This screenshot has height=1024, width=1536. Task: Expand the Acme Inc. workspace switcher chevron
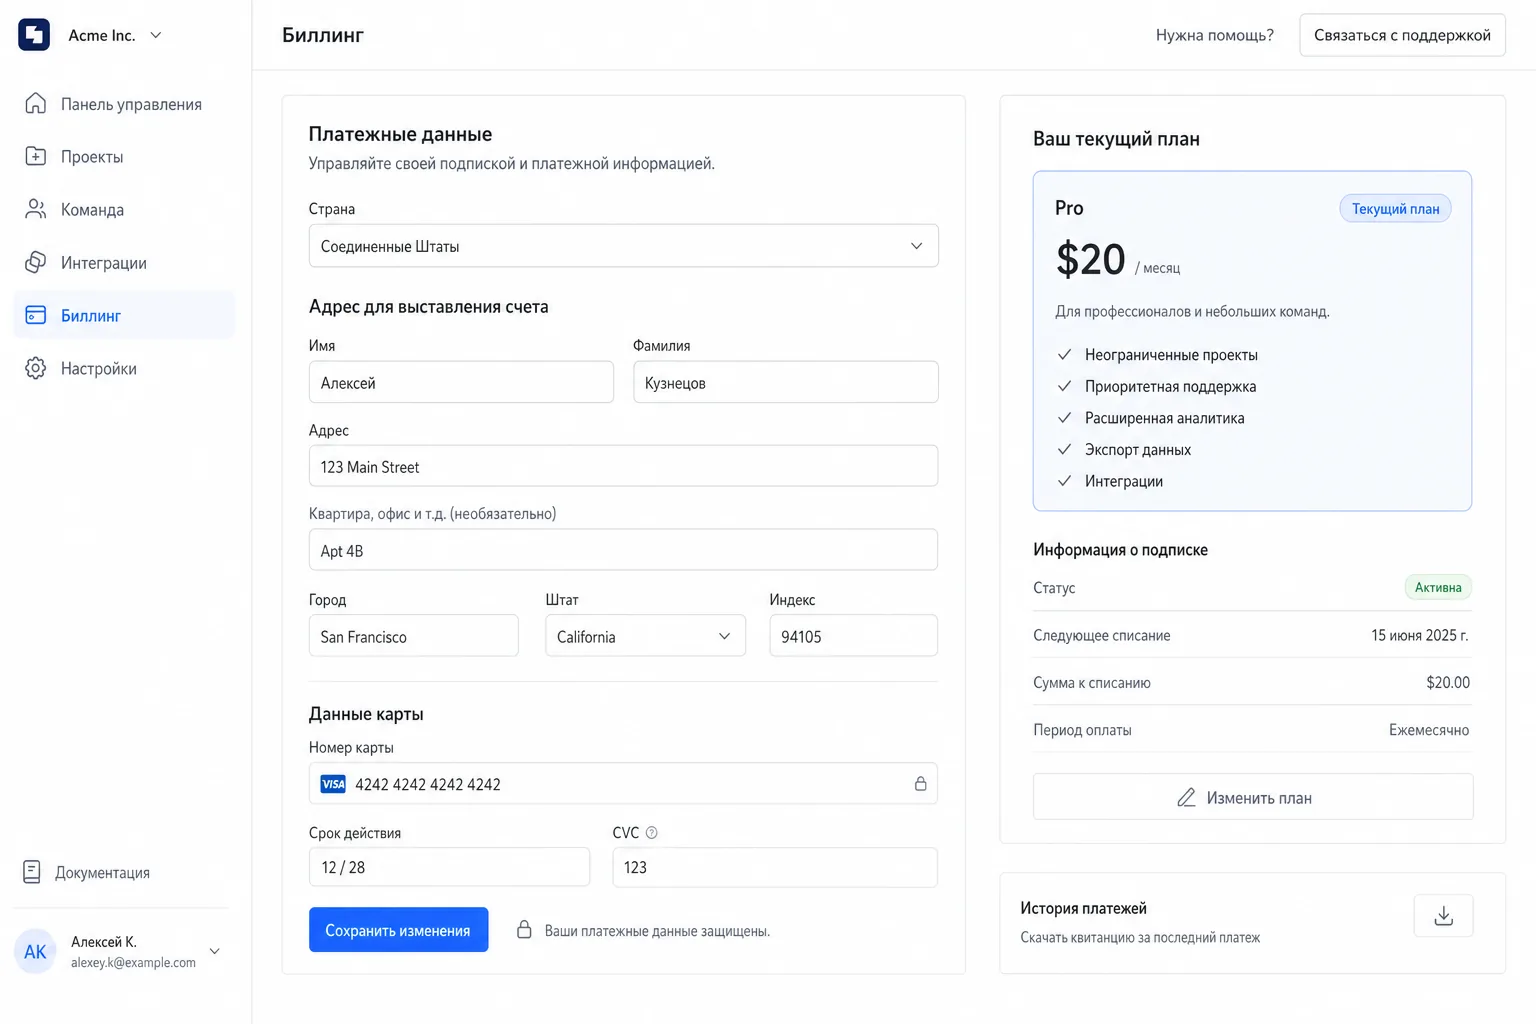(x=156, y=35)
